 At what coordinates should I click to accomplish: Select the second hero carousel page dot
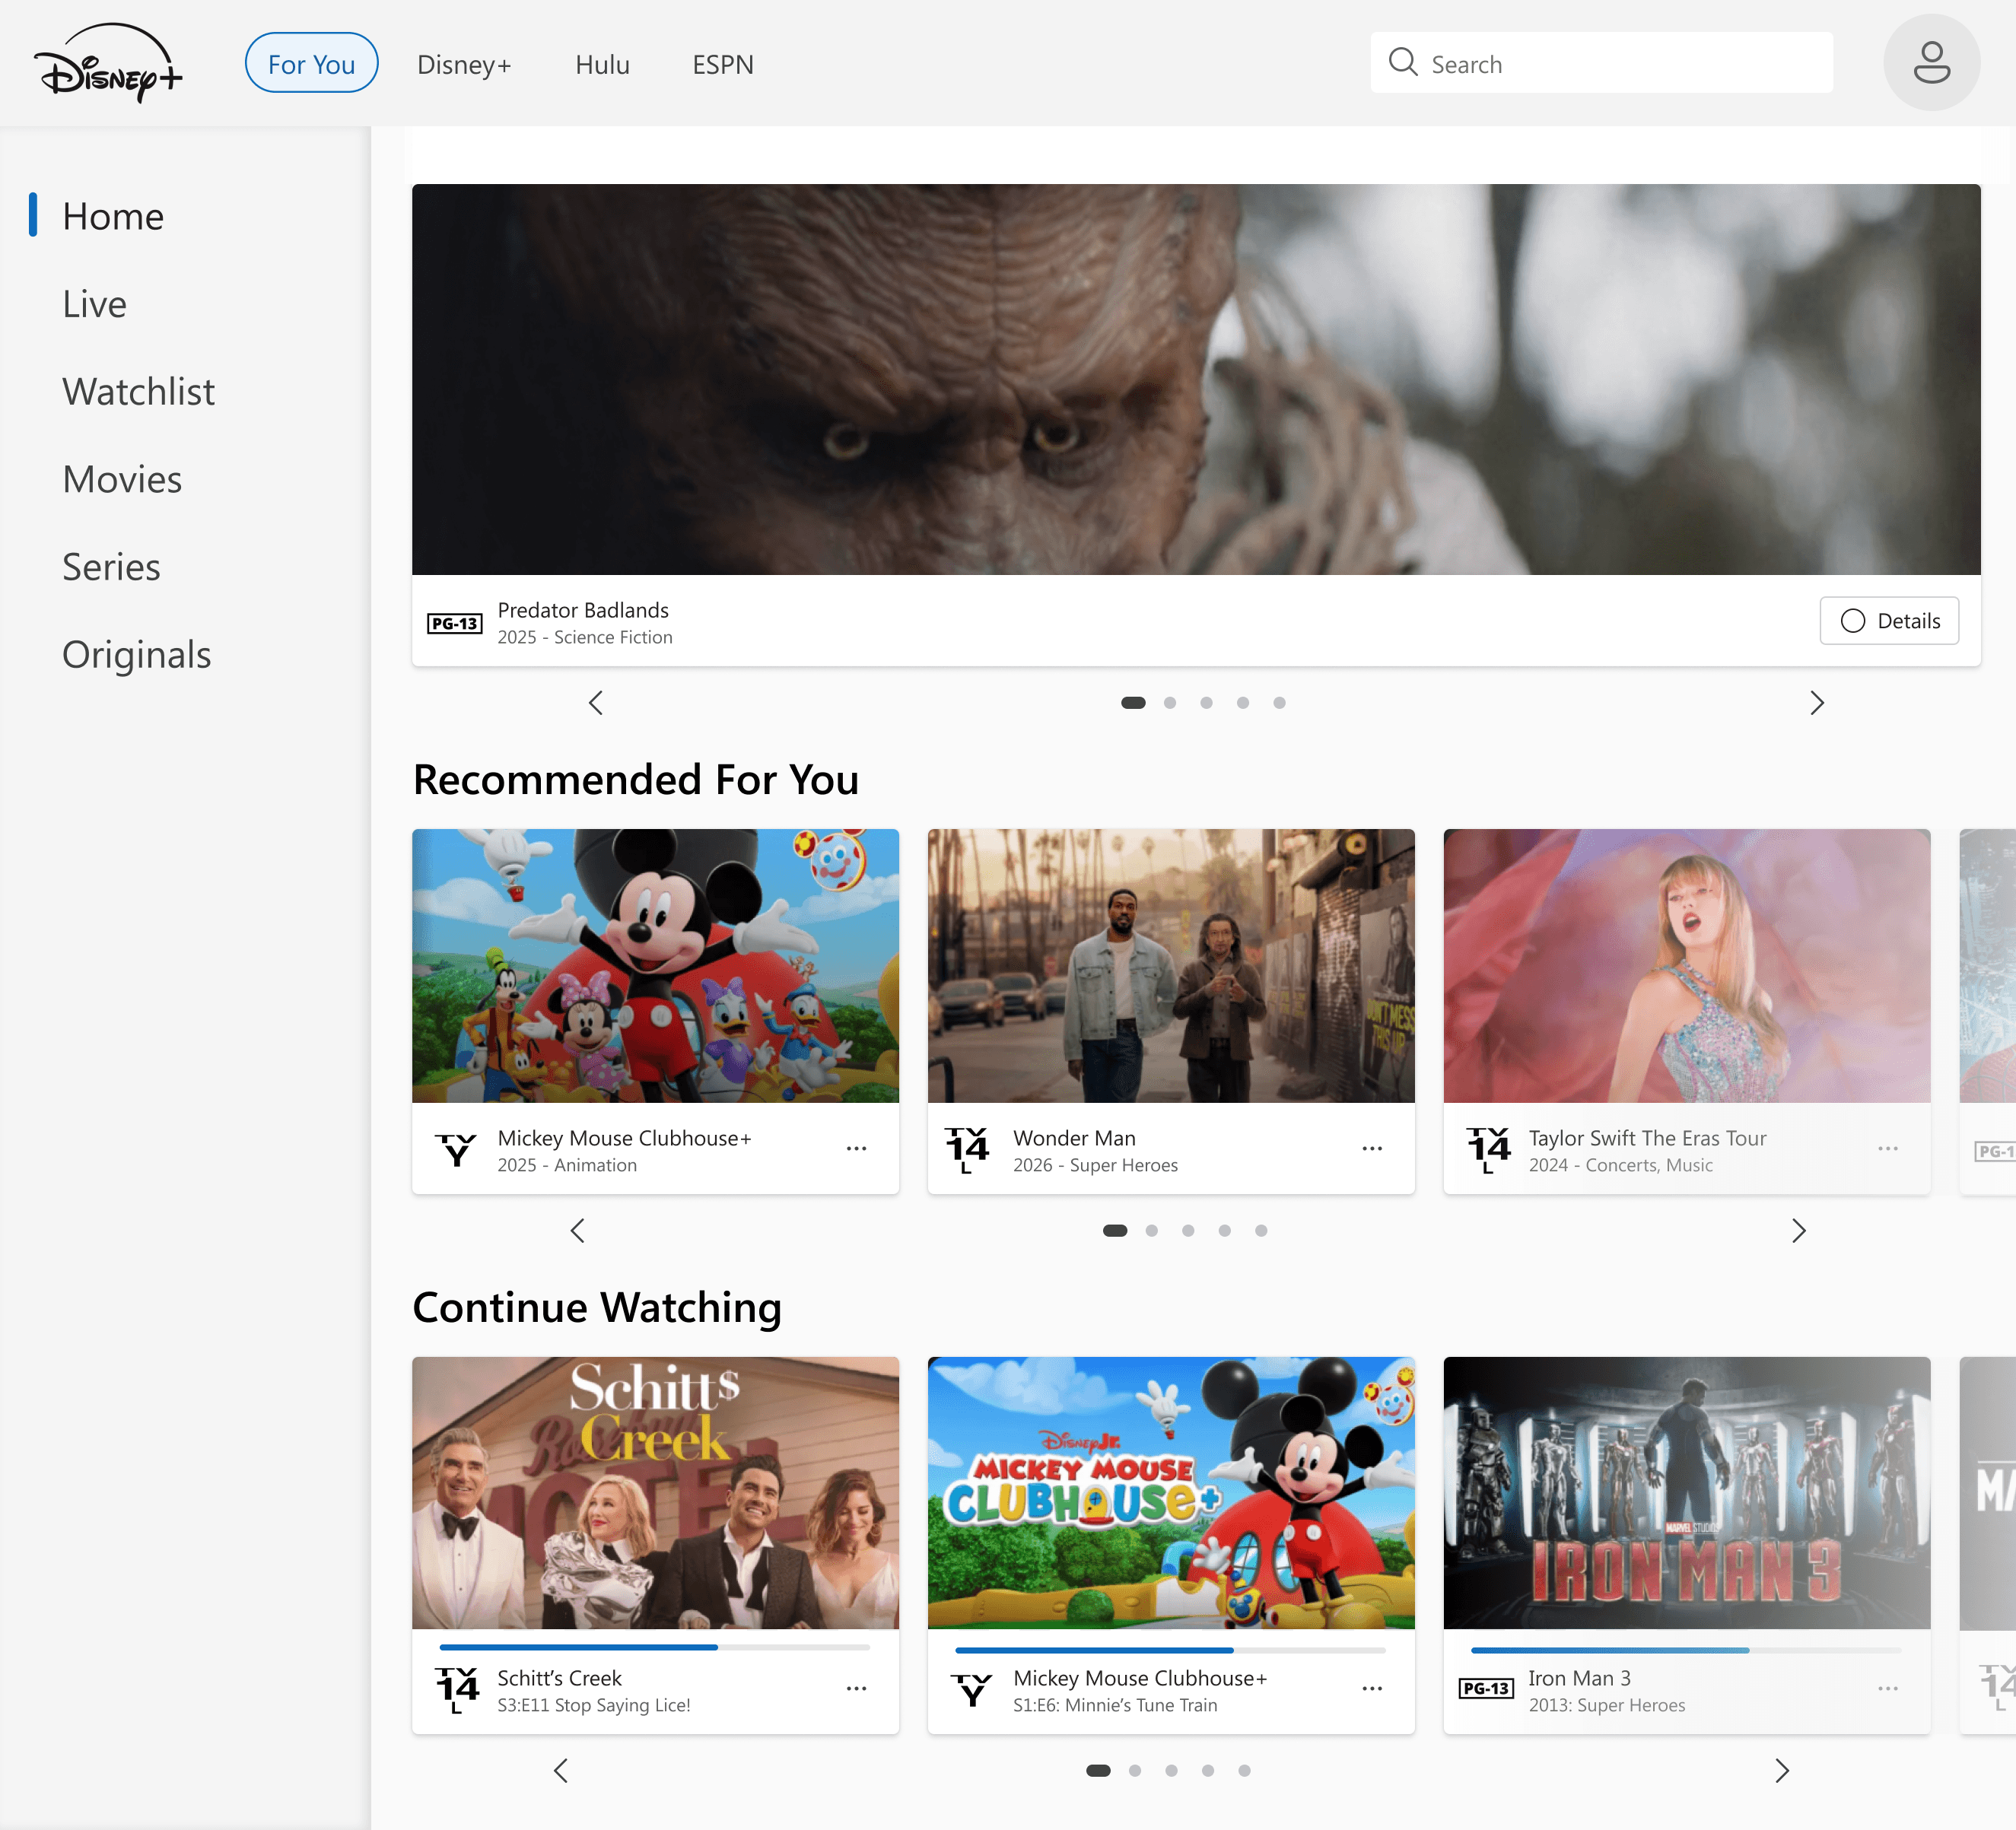click(x=1169, y=703)
